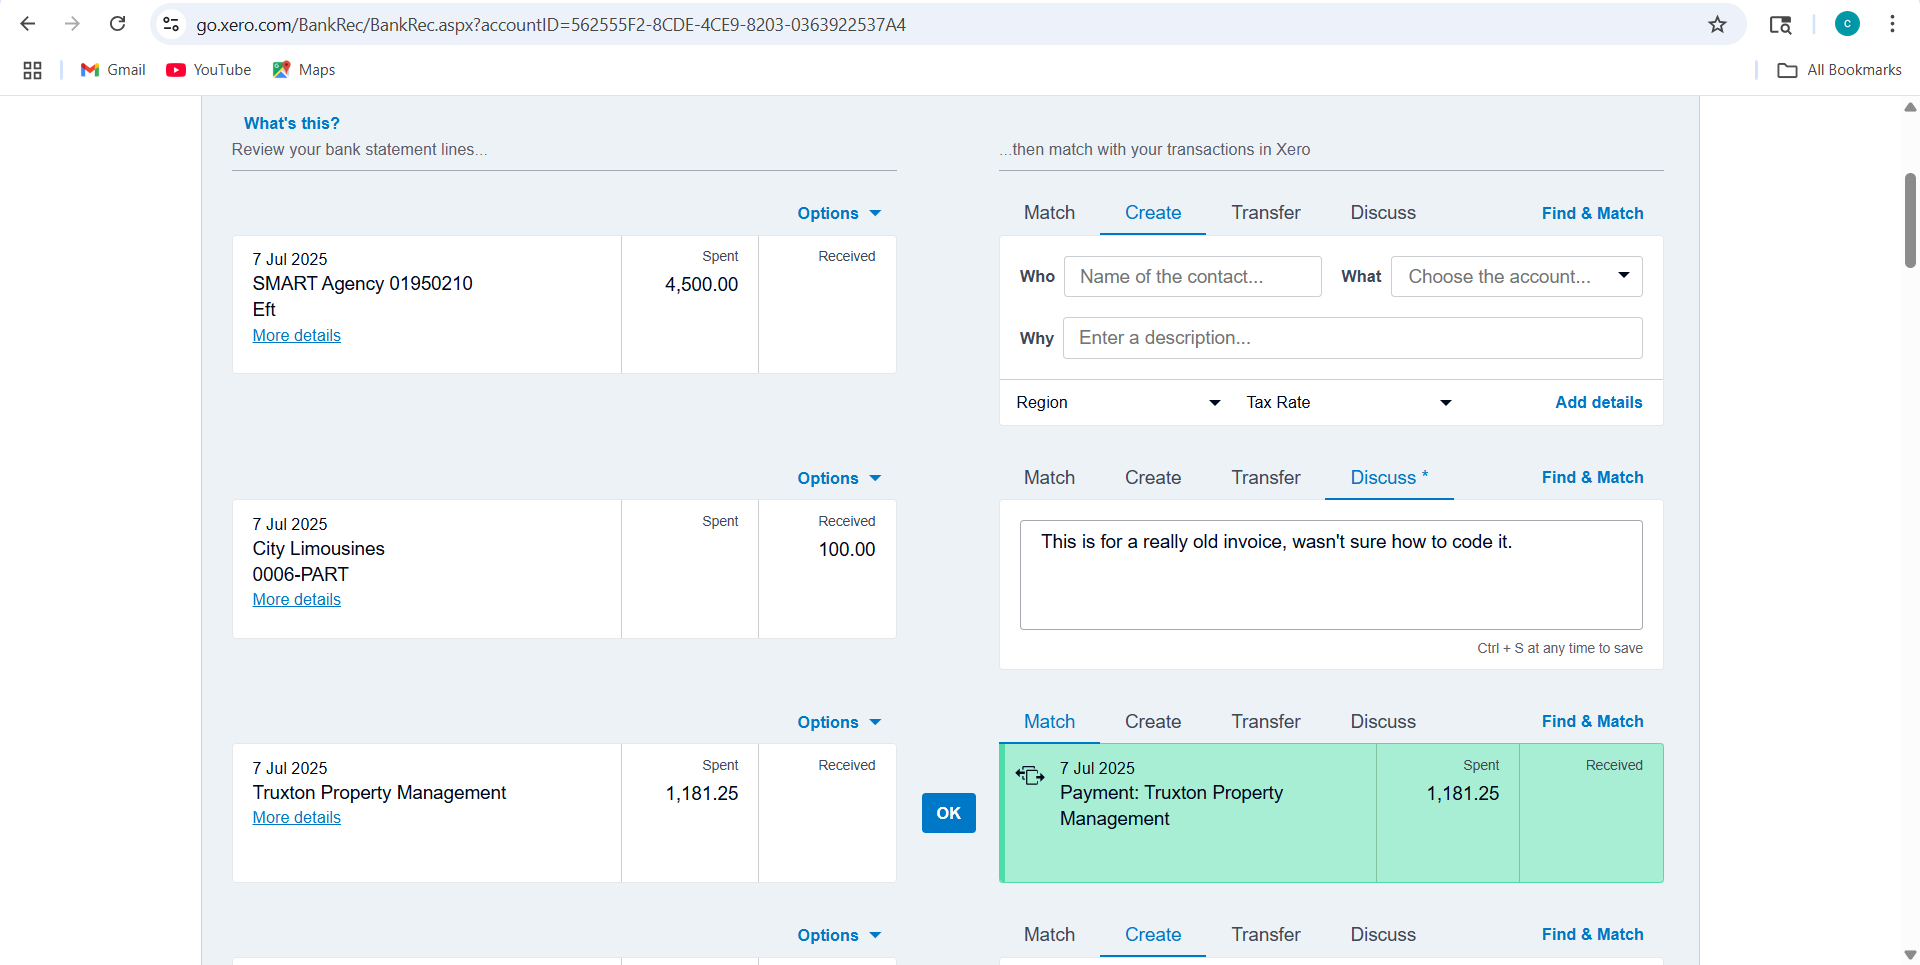
Task: Select the Create tab for Truxton Property Management
Action: [1153, 722]
